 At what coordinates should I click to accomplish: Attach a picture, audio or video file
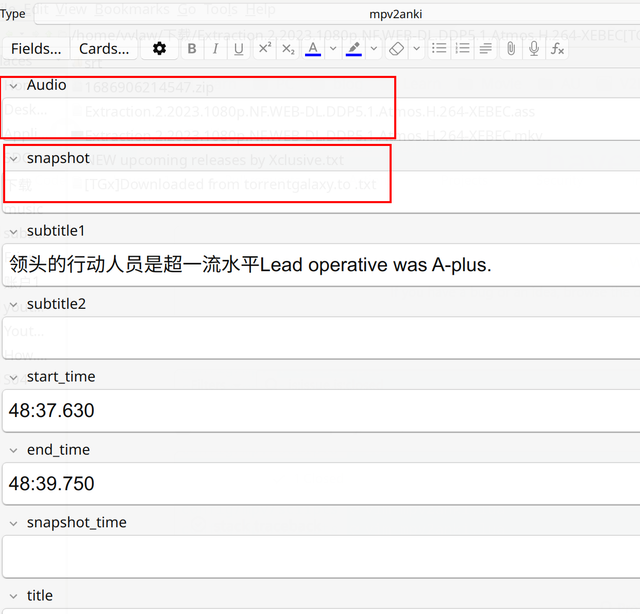tap(511, 49)
